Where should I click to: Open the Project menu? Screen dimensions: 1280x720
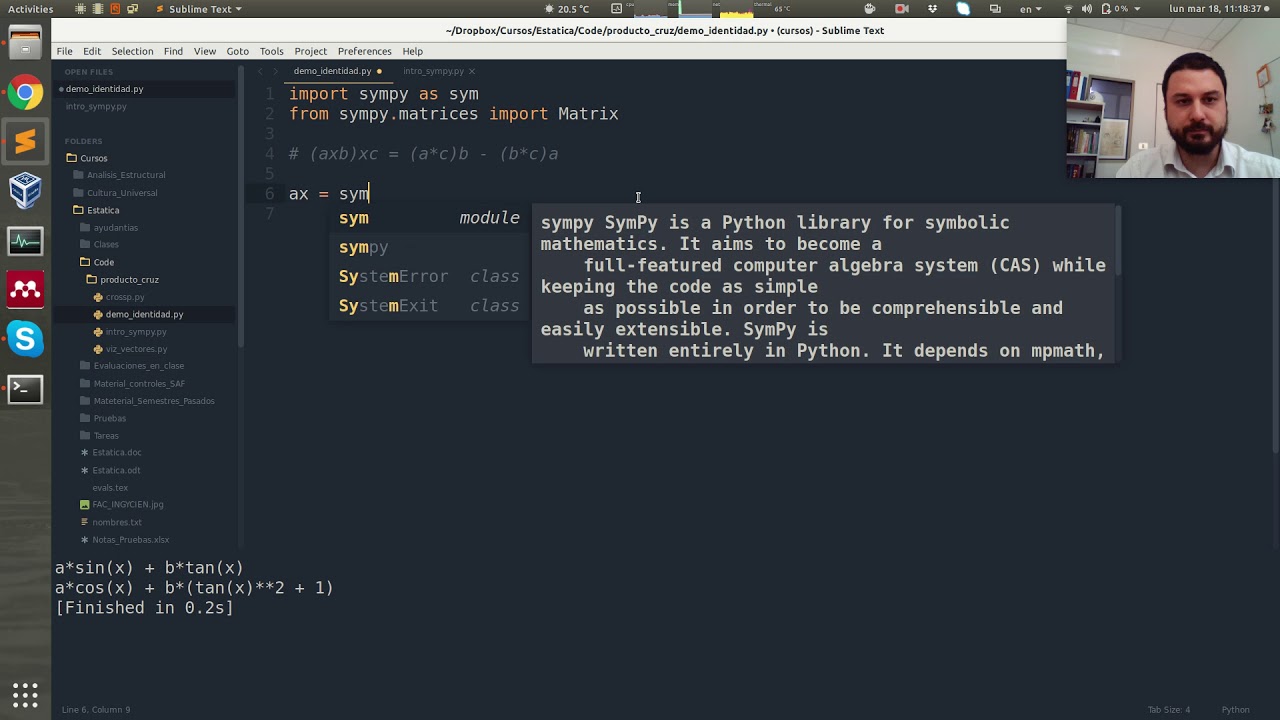[x=310, y=51]
